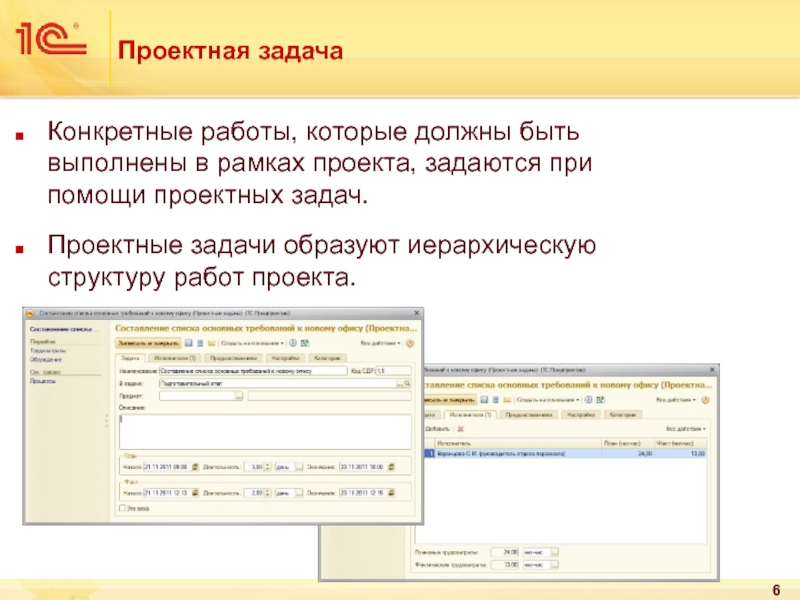Click ellipsis button of Предмет field
The height and width of the screenshot is (600, 800).
click(239, 396)
